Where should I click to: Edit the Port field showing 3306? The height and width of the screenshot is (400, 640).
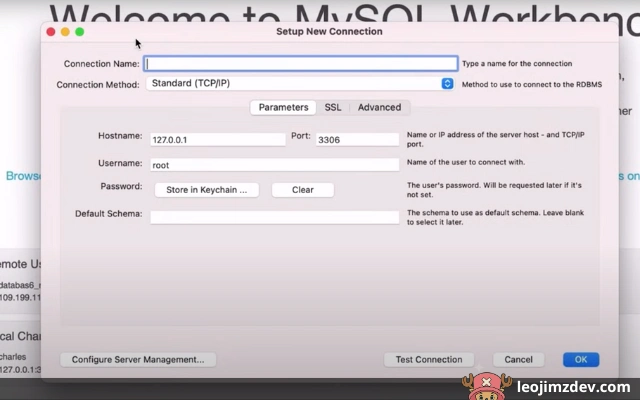(x=357, y=140)
